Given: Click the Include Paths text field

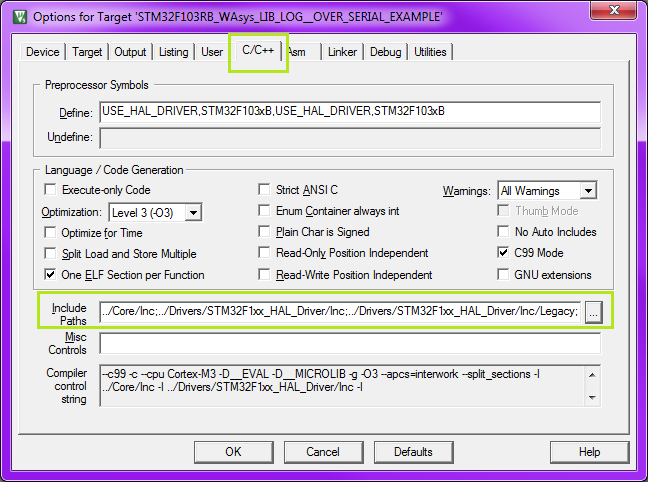Looking at the screenshot, I should click(x=340, y=312).
